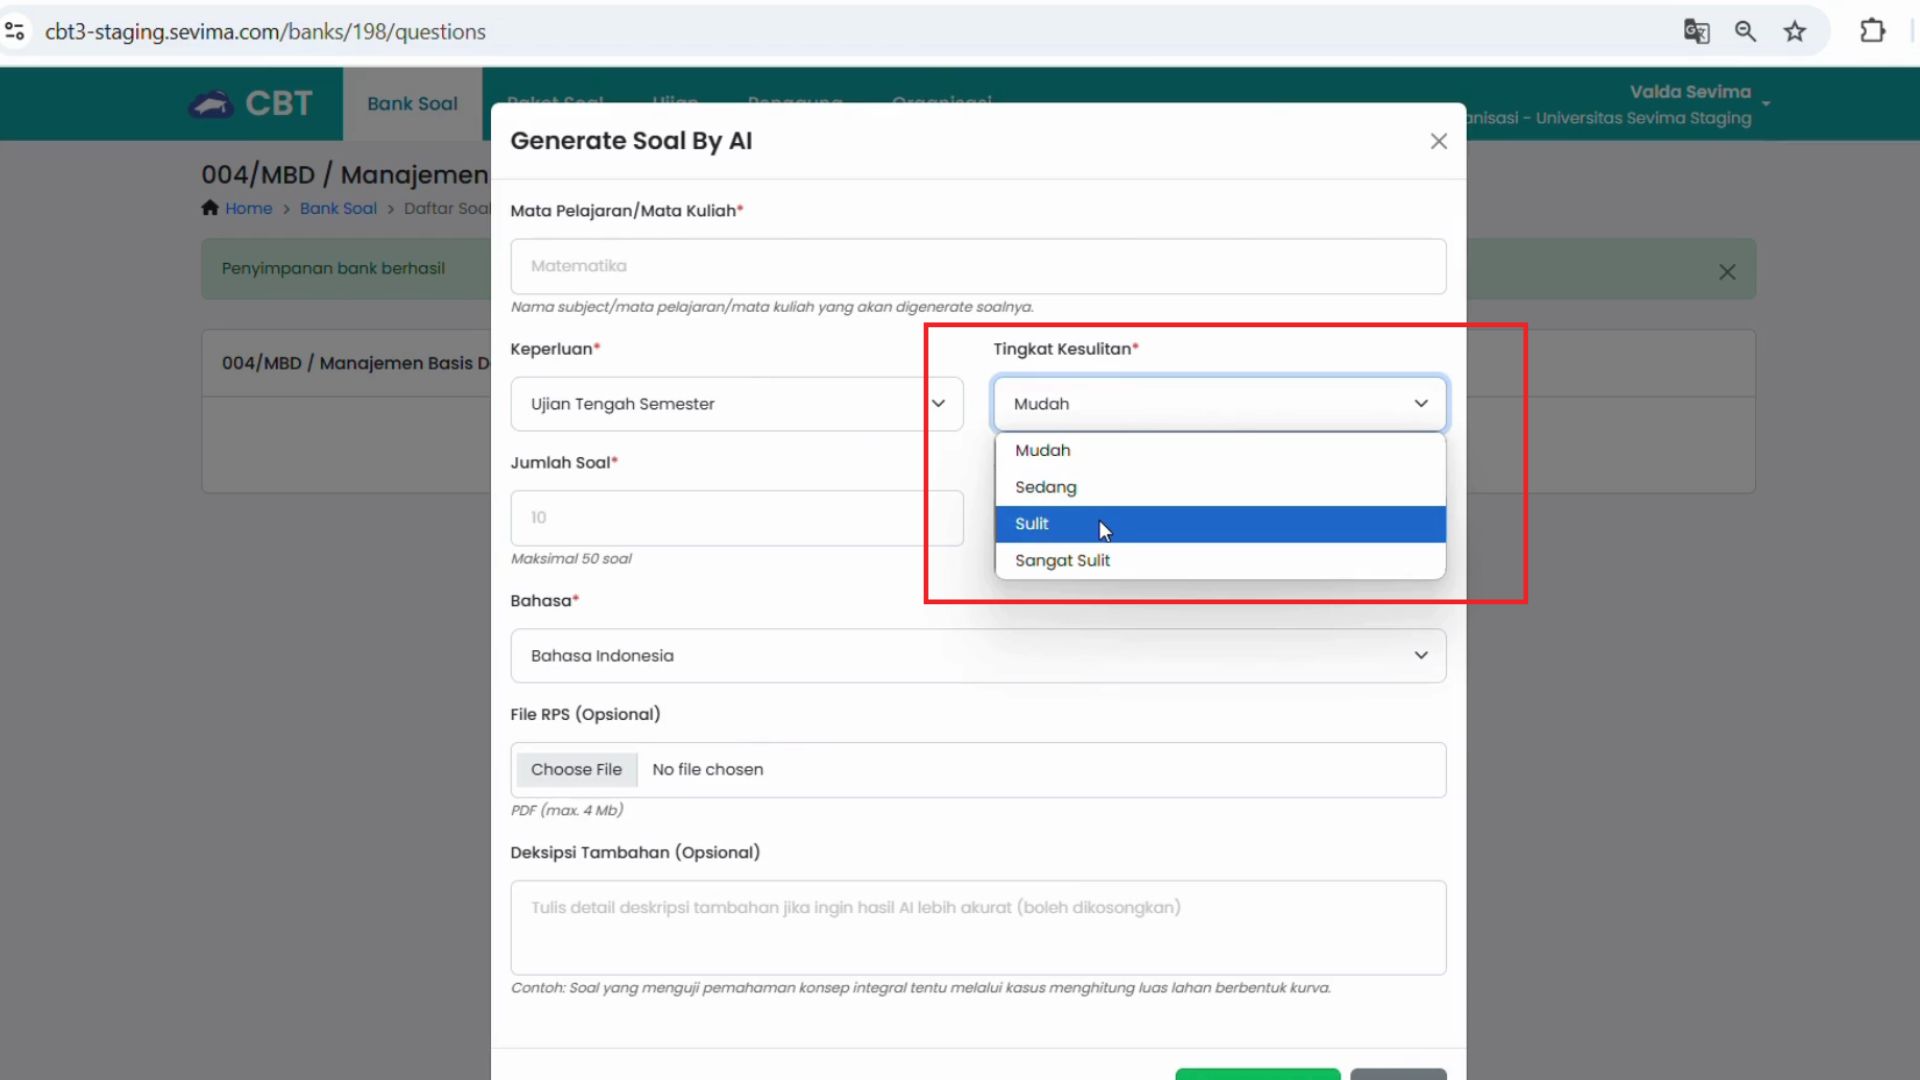Bookmark this page with the star icon
The image size is (1920, 1080).
(1795, 31)
